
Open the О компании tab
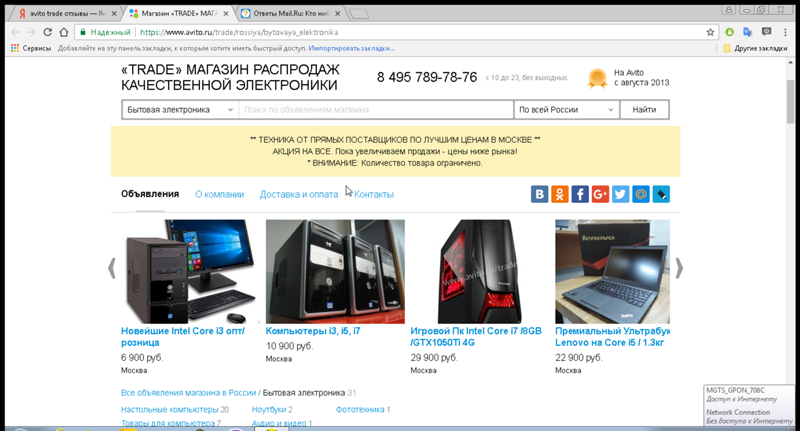pos(219,194)
